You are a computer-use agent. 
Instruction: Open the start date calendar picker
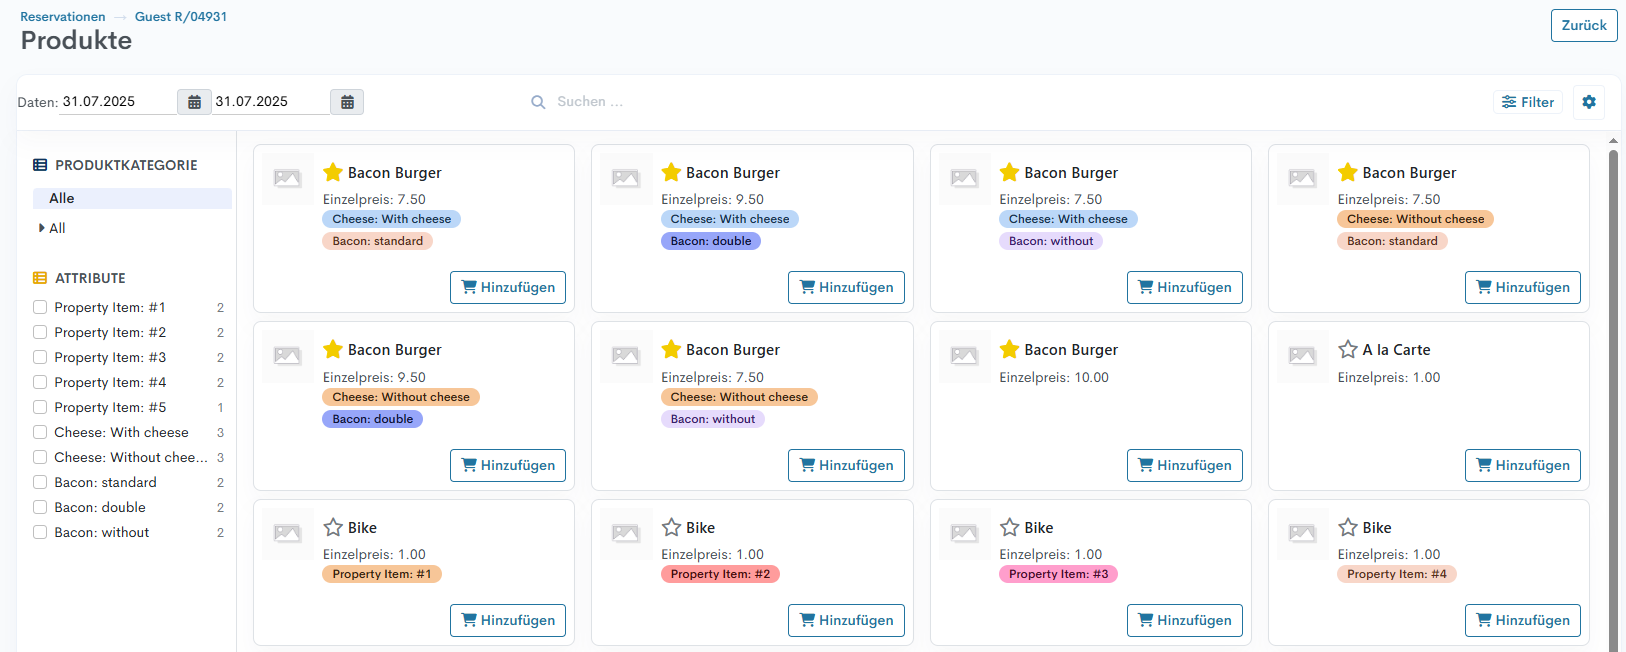click(194, 102)
